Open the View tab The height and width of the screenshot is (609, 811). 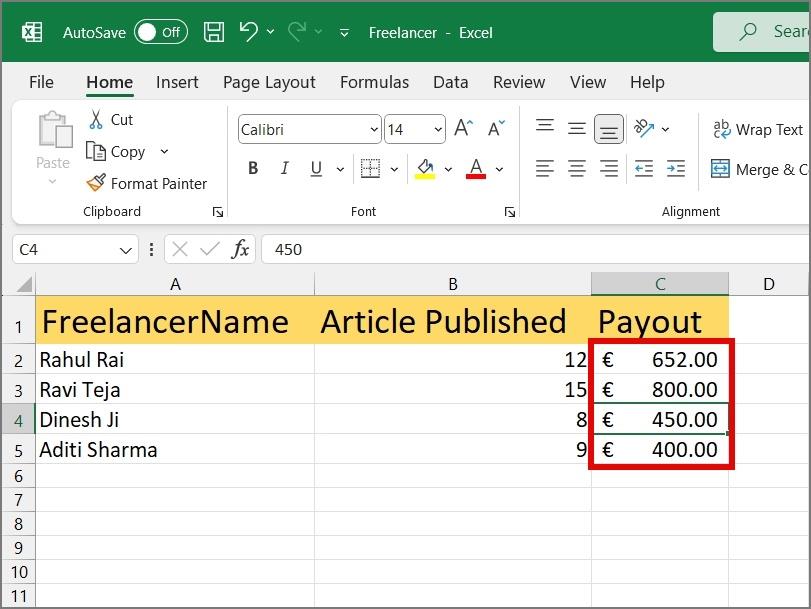click(x=588, y=82)
